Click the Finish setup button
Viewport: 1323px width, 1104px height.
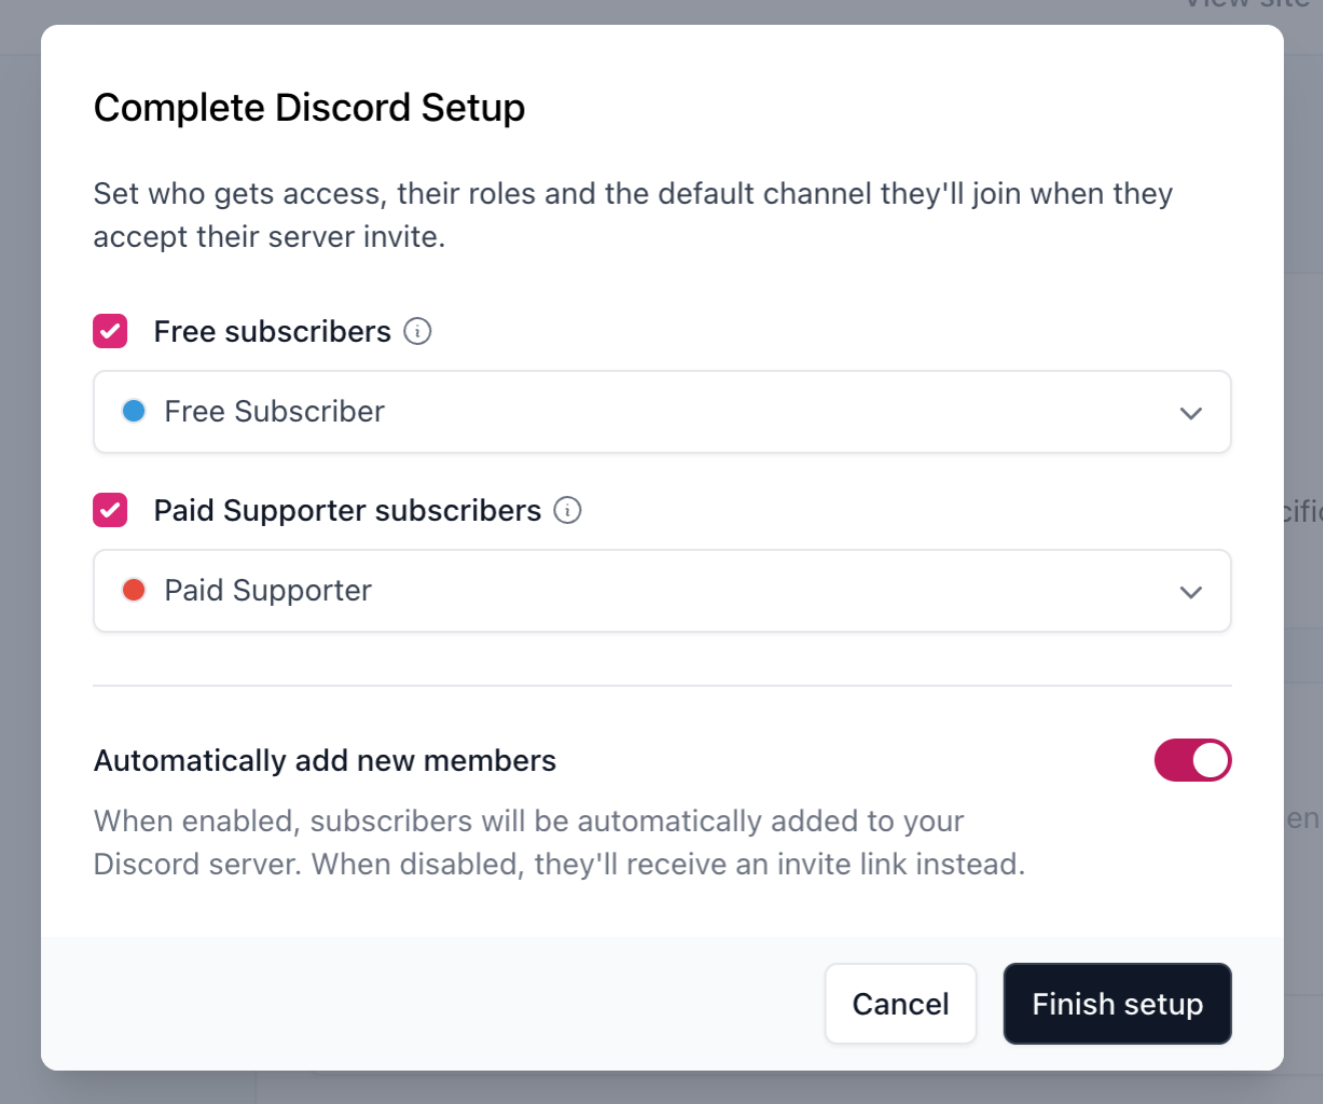(1117, 1004)
